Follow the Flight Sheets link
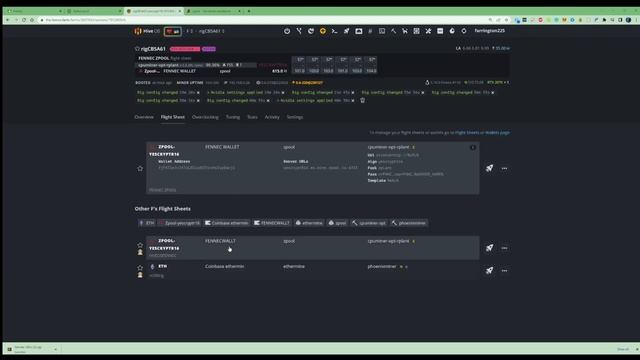The height and width of the screenshot is (360, 640). tap(467, 133)
